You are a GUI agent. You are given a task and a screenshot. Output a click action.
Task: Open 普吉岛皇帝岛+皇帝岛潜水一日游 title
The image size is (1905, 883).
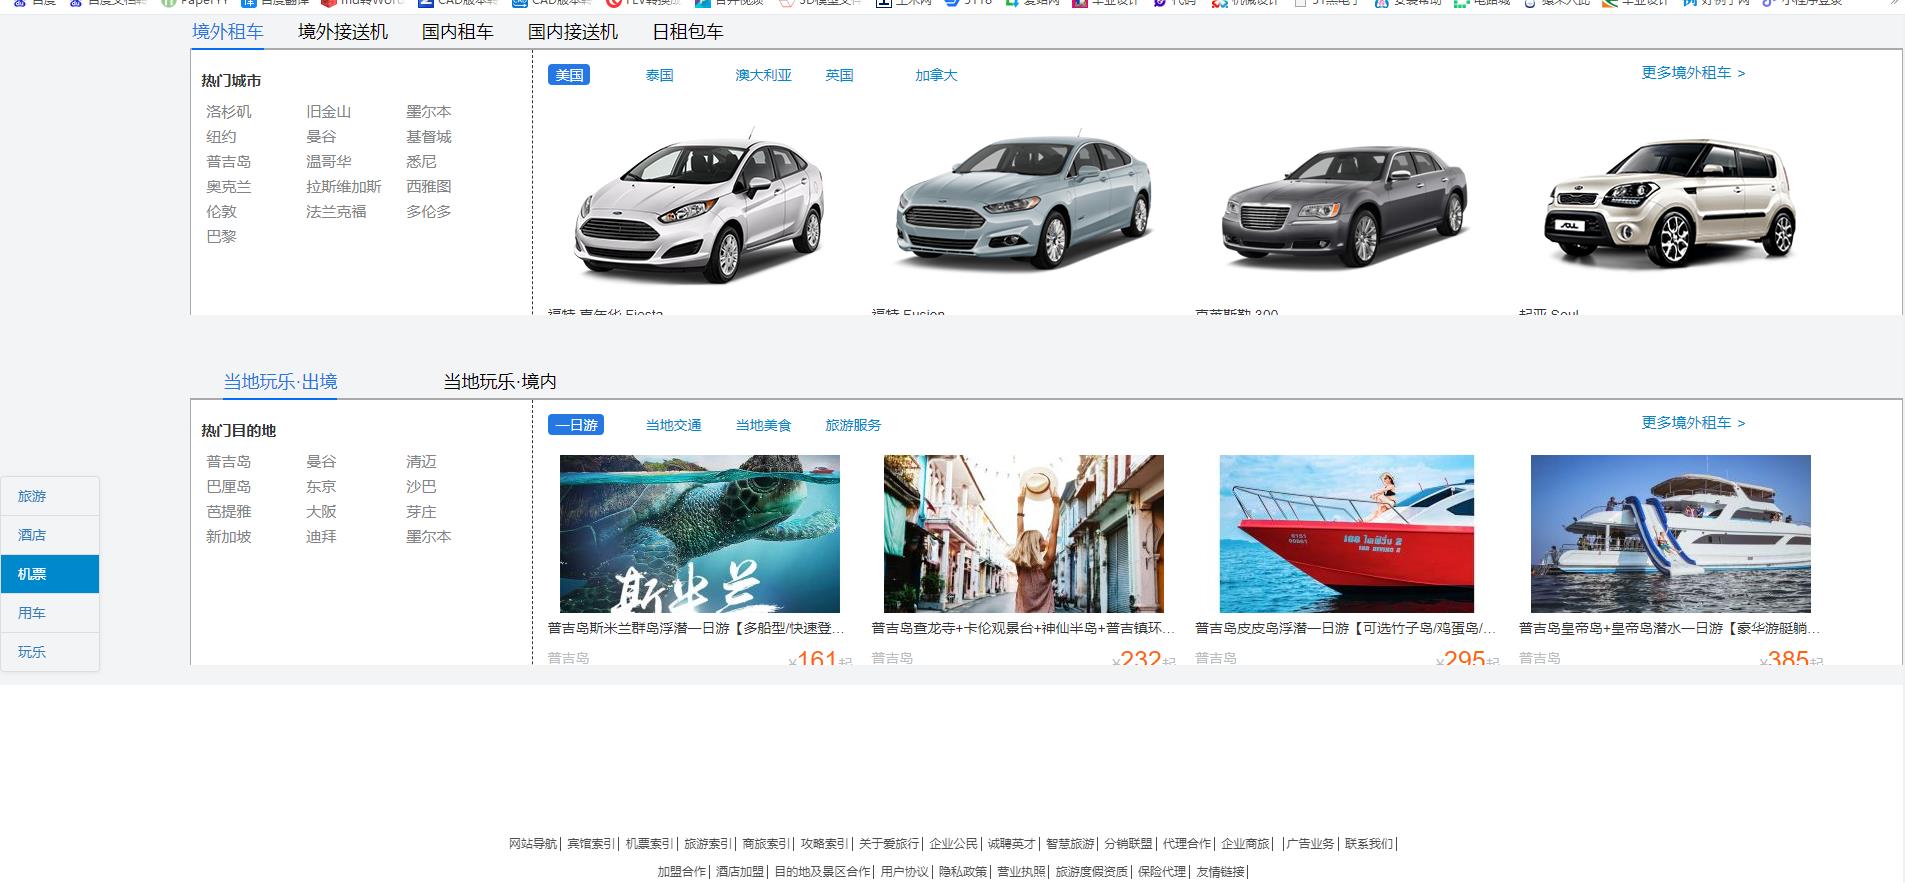[1670, 628]
